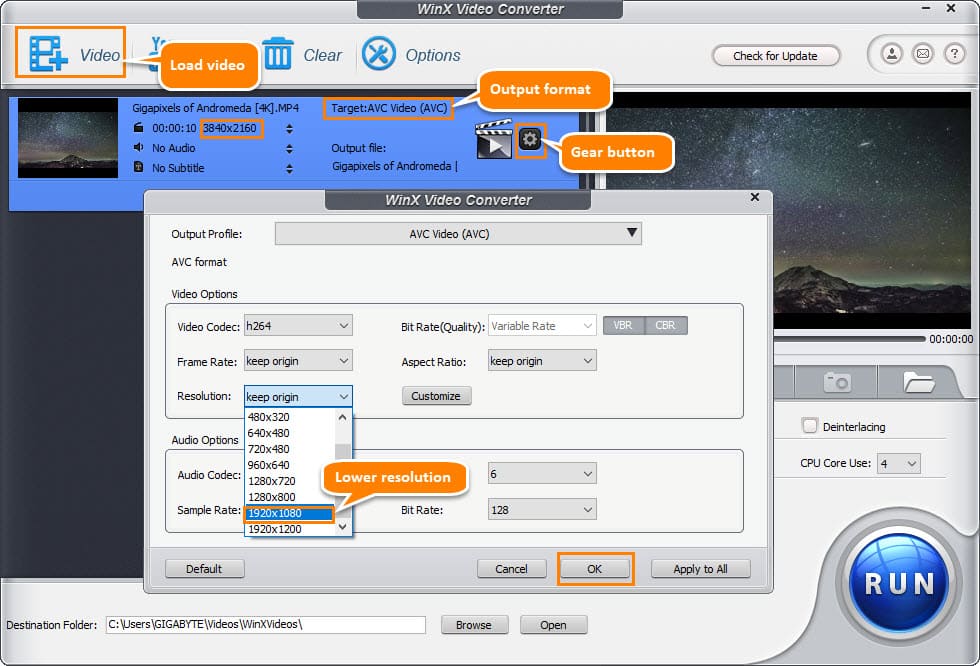Viewport: 980px width, 666px height.
Task: Click the 3840x2160 resolution text
Action: [230, 128]
